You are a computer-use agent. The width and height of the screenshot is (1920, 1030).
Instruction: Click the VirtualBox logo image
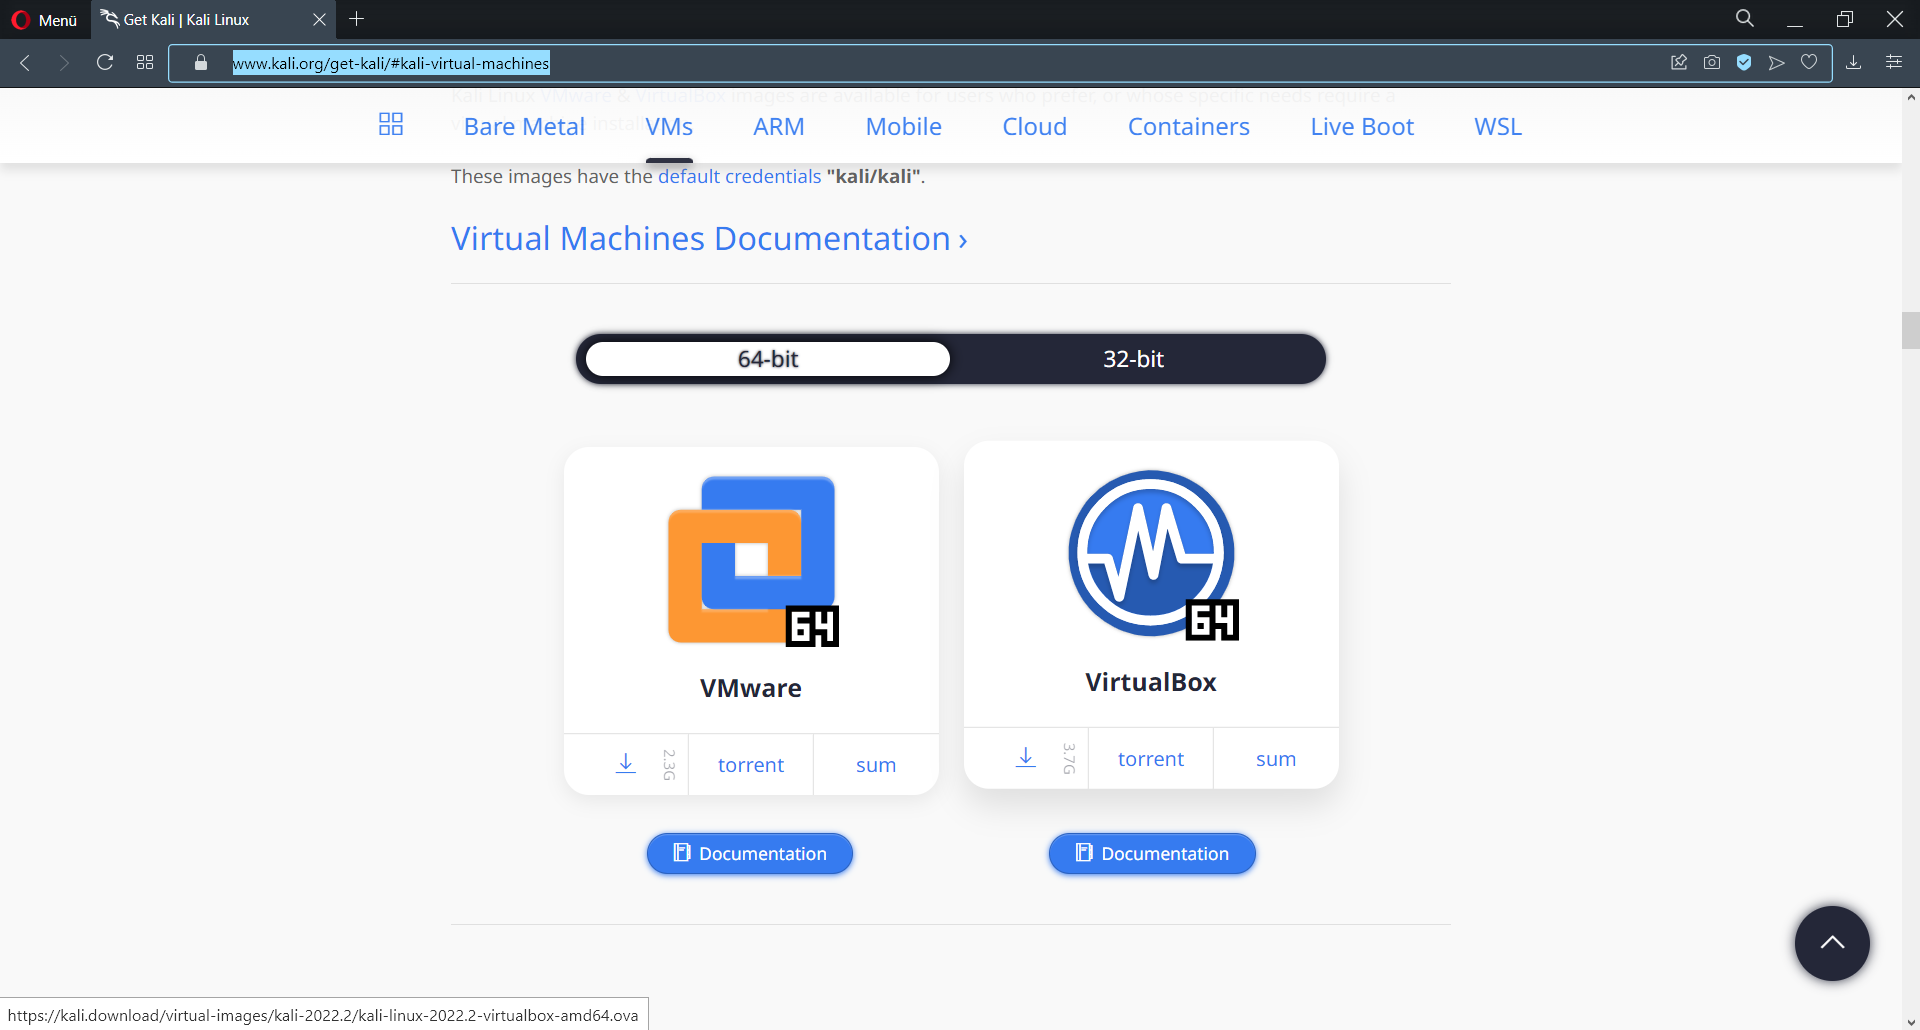tap(1152, 554)
